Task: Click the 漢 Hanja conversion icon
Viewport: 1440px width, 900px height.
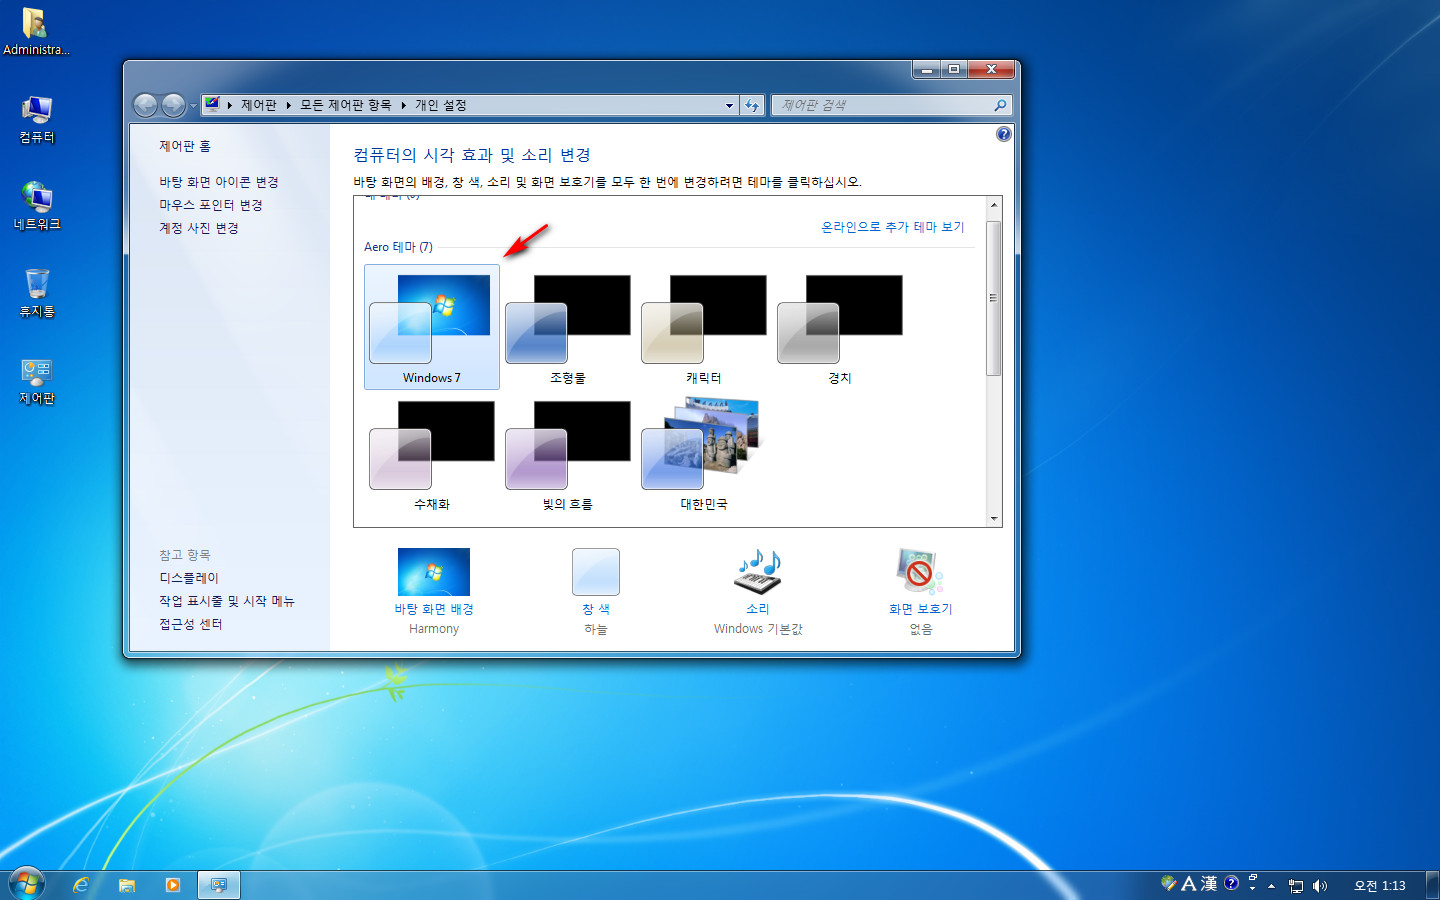Action: (x=1209, y=884)
